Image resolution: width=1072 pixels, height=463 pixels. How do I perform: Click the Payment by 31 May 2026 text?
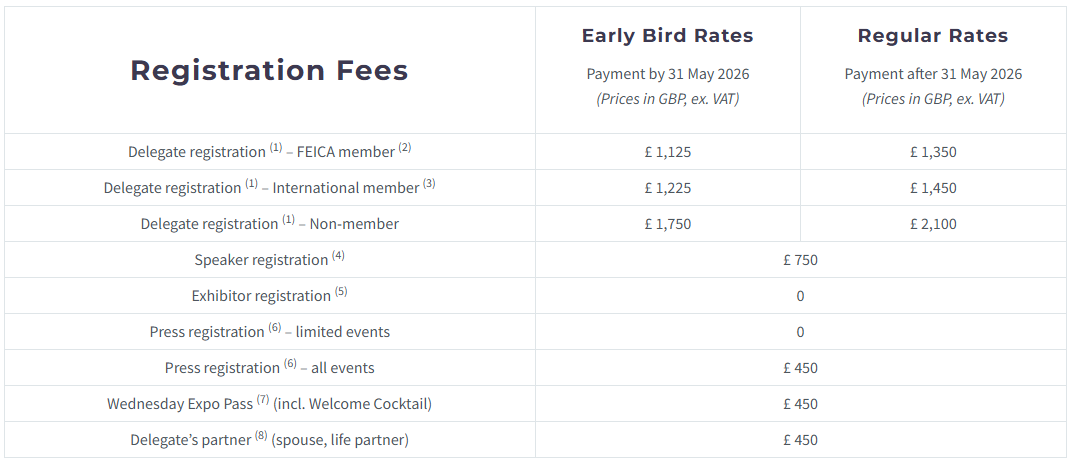(667, 74)
